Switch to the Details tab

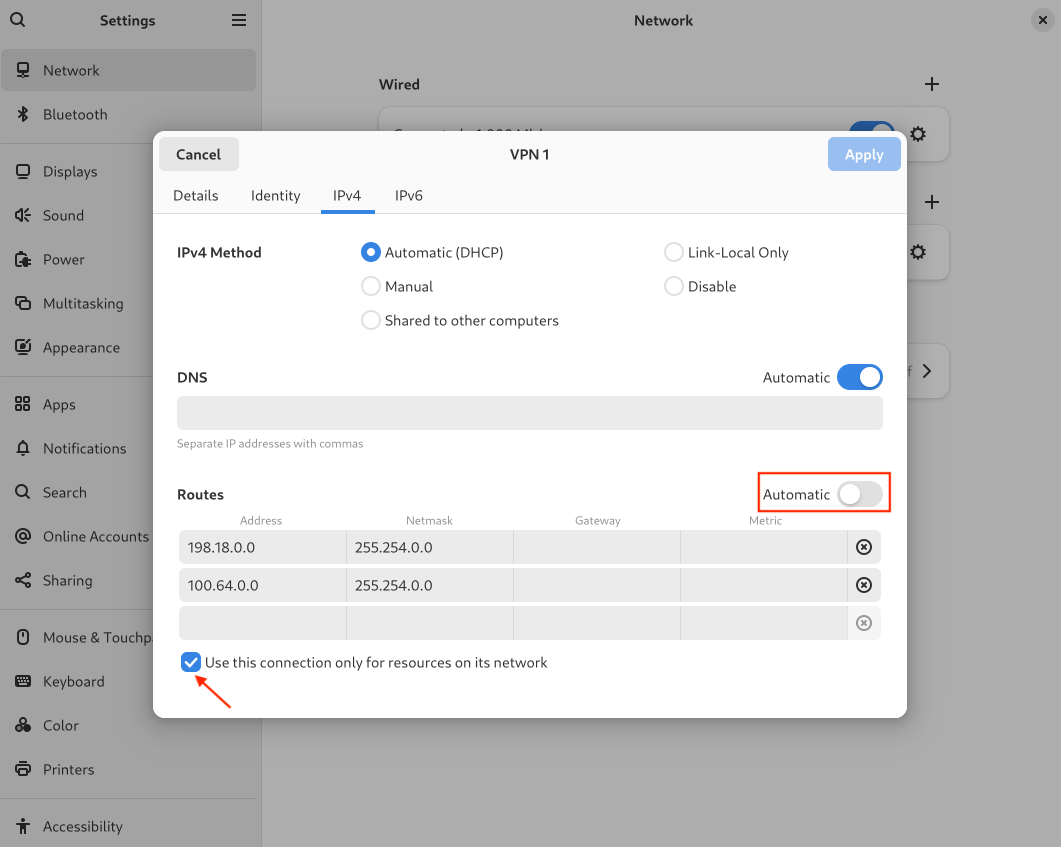(x=196, y=196)
